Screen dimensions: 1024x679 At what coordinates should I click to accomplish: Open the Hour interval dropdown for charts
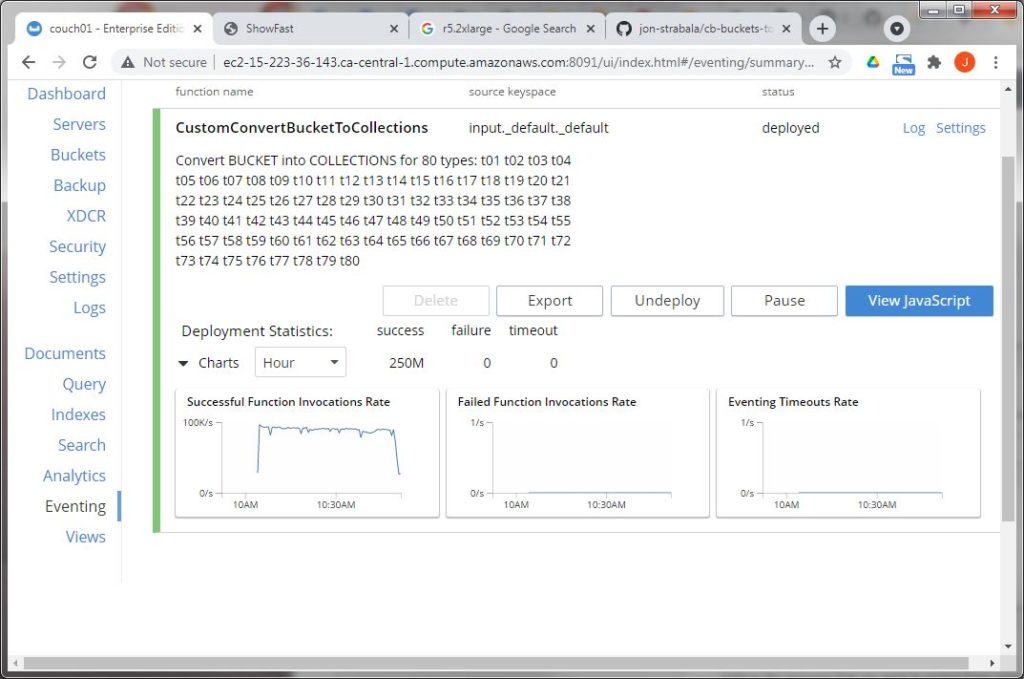click(x=299, y=362)
